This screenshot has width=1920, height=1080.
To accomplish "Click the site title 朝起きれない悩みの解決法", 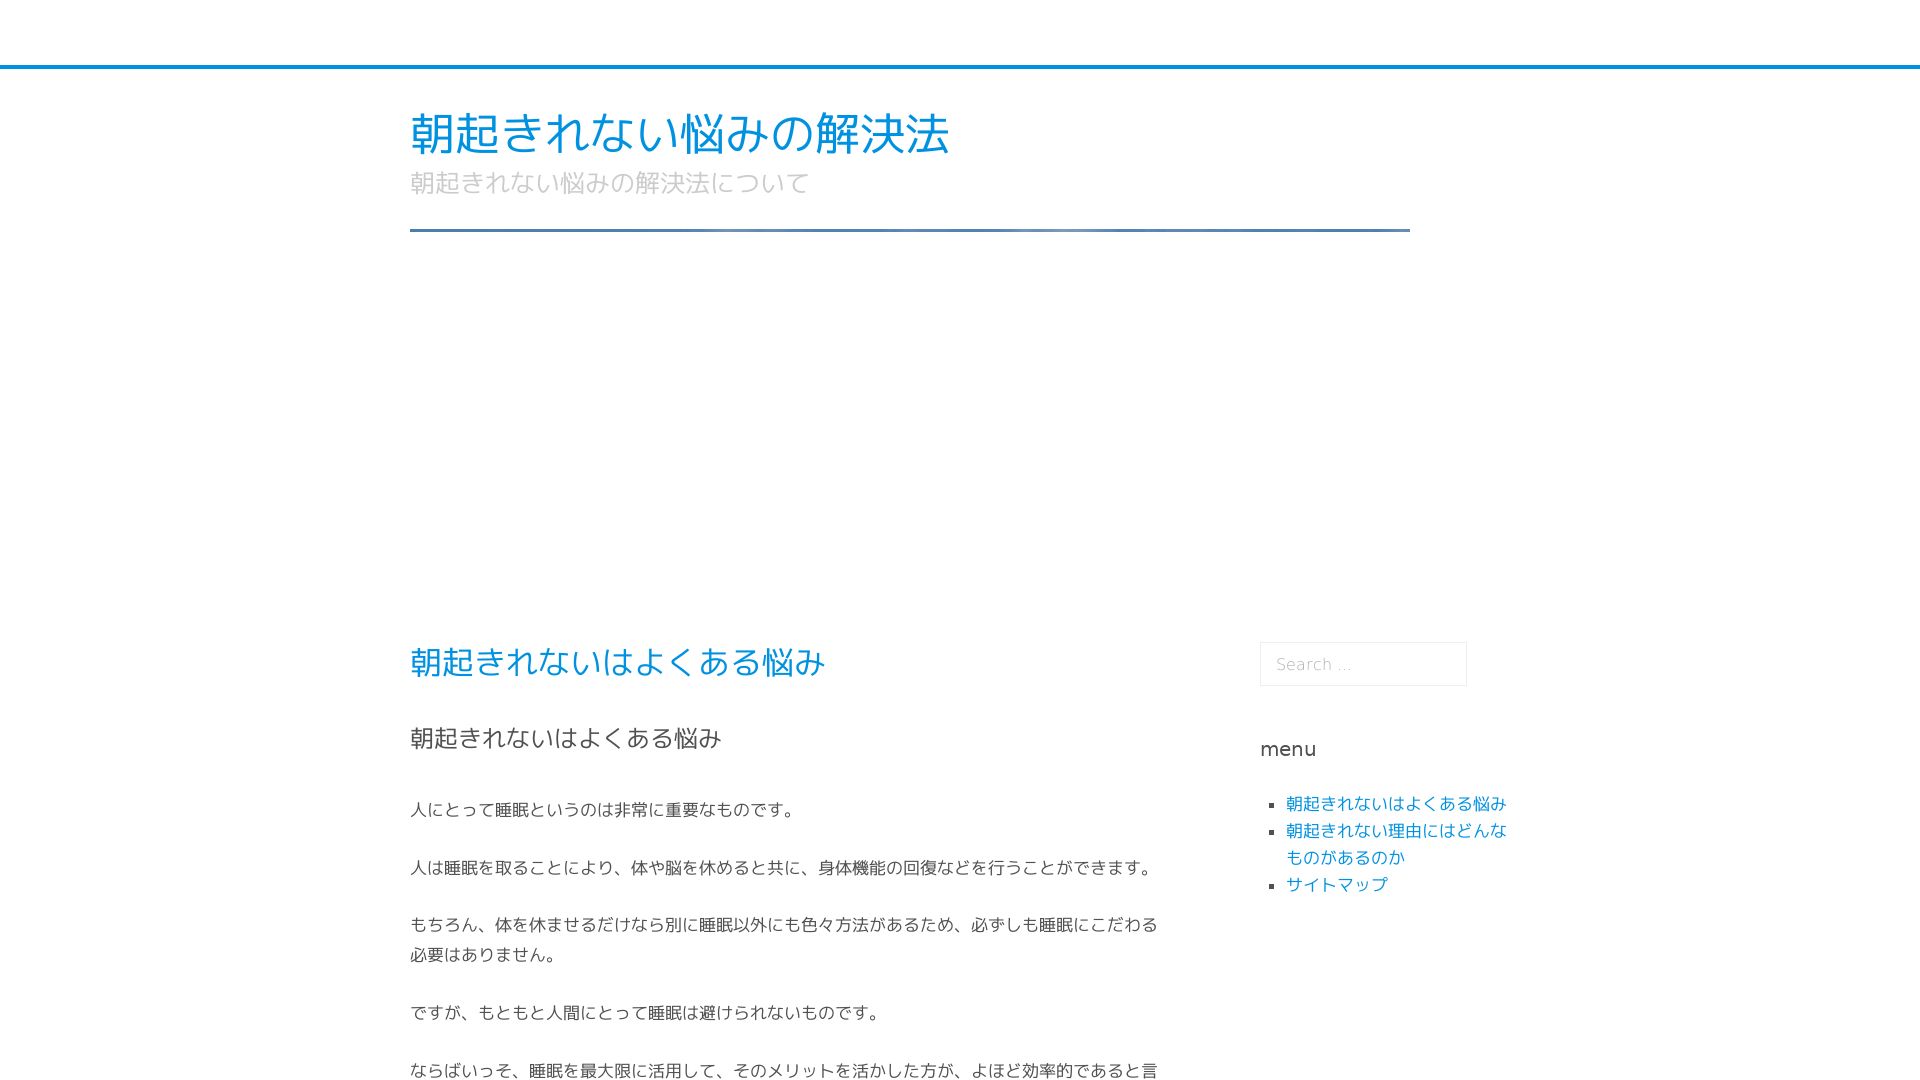I will (x=679, y=134).
